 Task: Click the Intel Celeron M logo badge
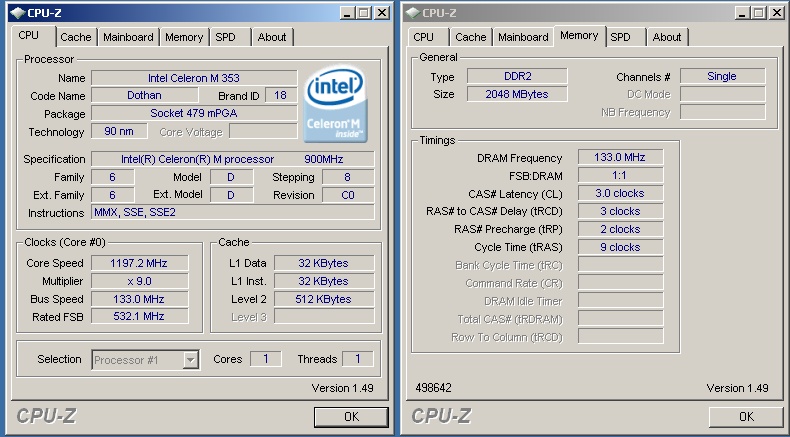click(336, 104)
